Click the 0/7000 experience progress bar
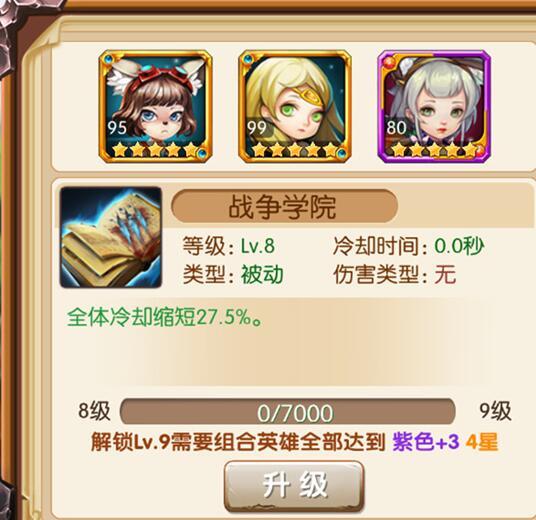The width and height of the screenshot is (536, 520). tap(287, 412)
